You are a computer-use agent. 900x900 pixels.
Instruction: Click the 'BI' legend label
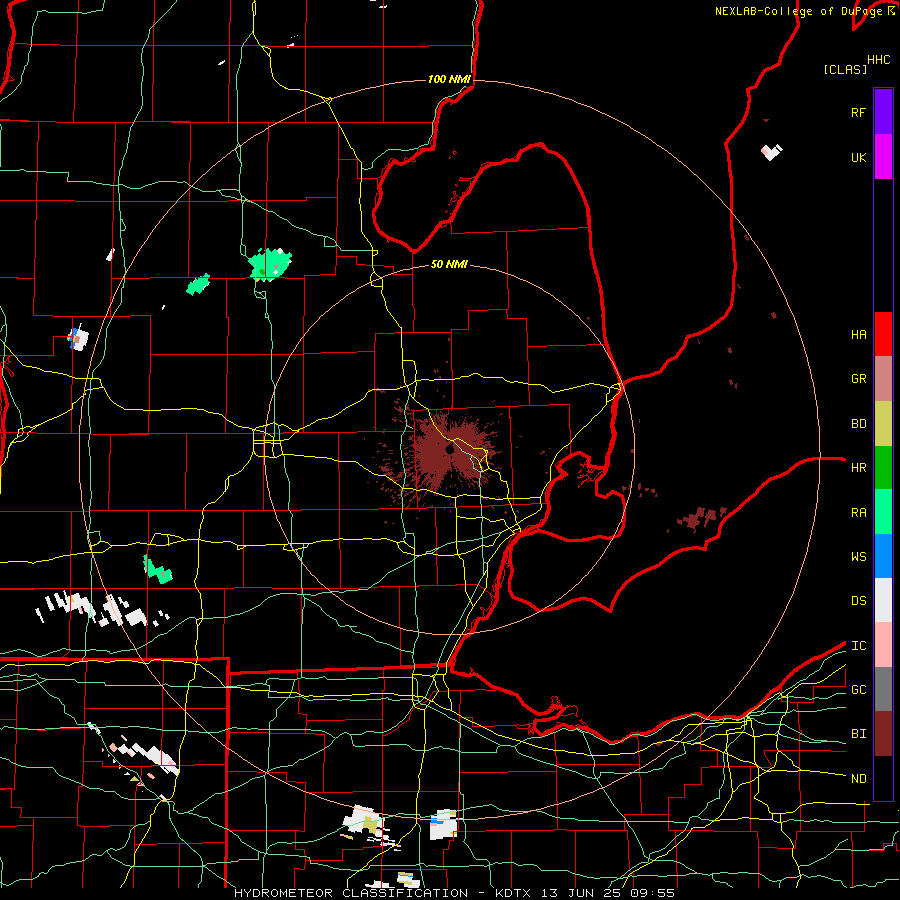(859, 734)
